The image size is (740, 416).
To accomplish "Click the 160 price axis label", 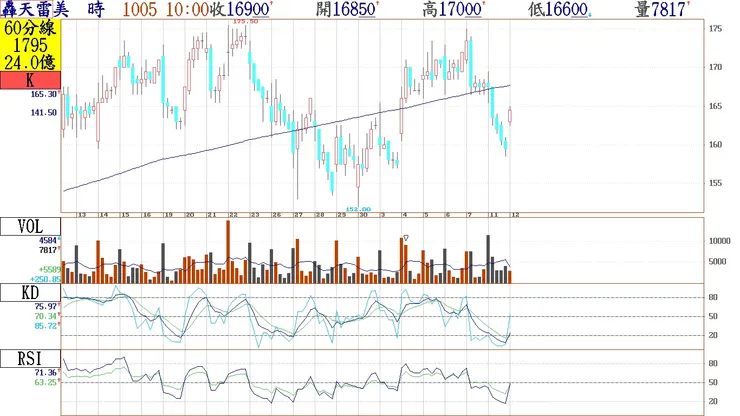I will pyautogui.click(x=715, y=145).
